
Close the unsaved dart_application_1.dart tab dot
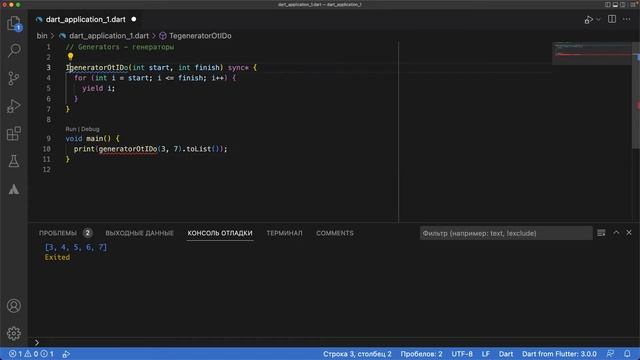click(134, 19)
